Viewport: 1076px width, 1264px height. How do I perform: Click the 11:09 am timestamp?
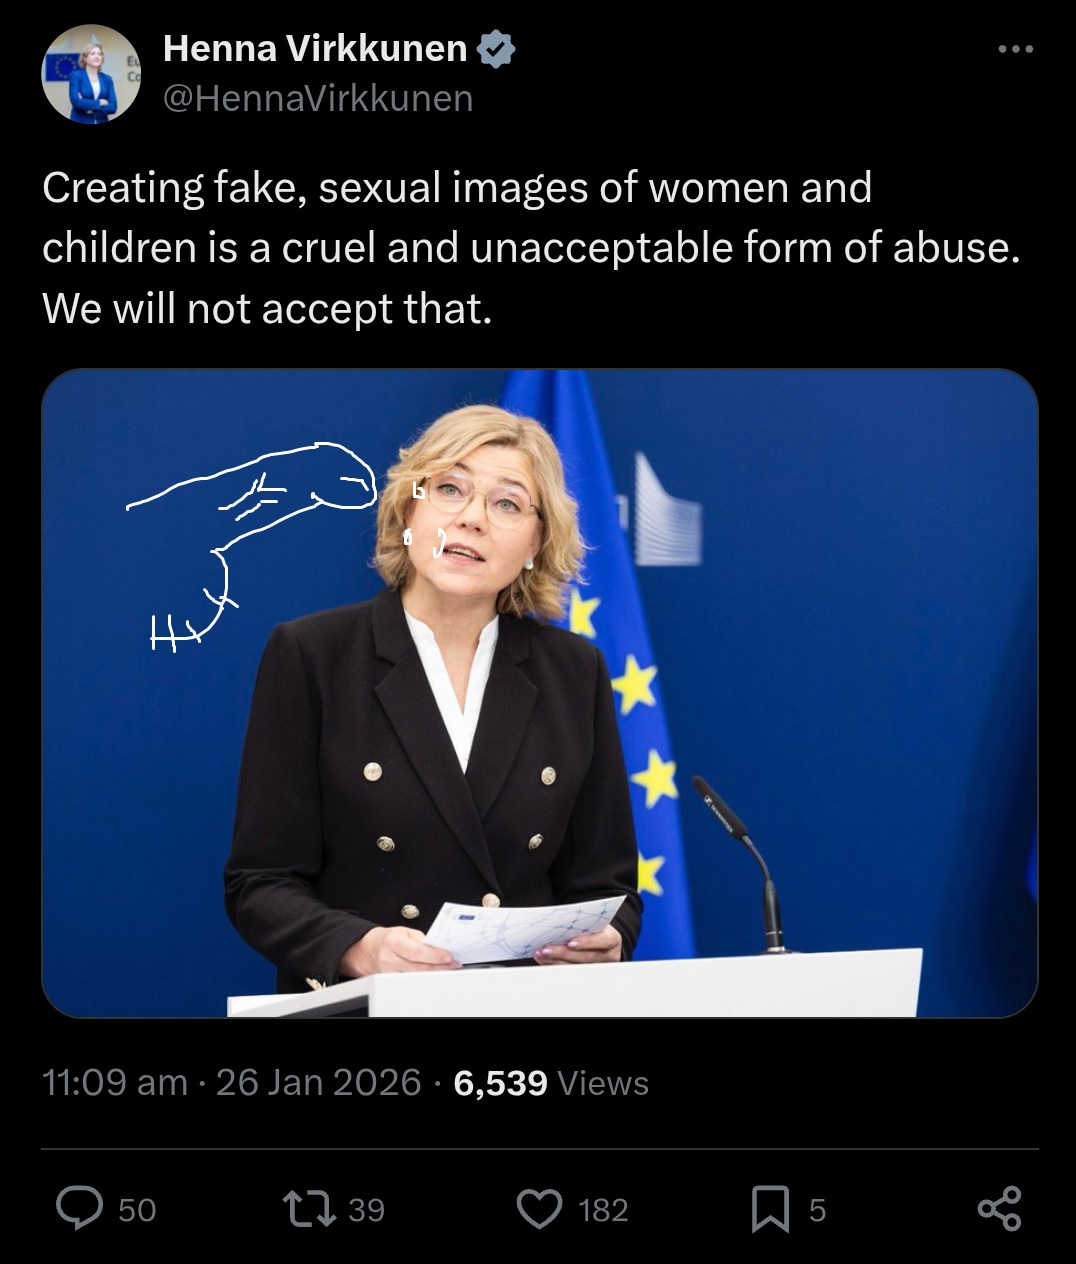click(x=115, y=1083)
